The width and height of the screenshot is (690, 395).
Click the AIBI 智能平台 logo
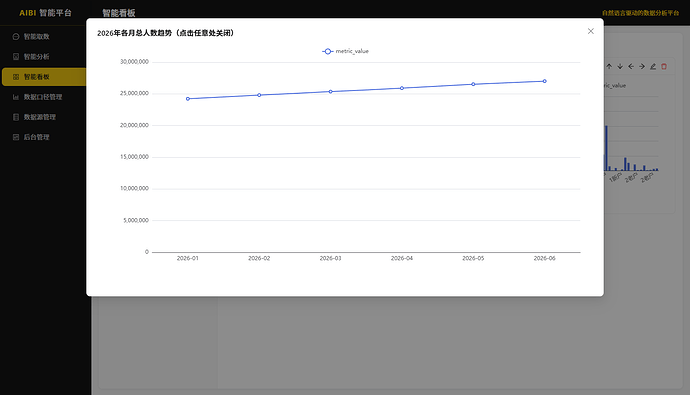(45, 13)
